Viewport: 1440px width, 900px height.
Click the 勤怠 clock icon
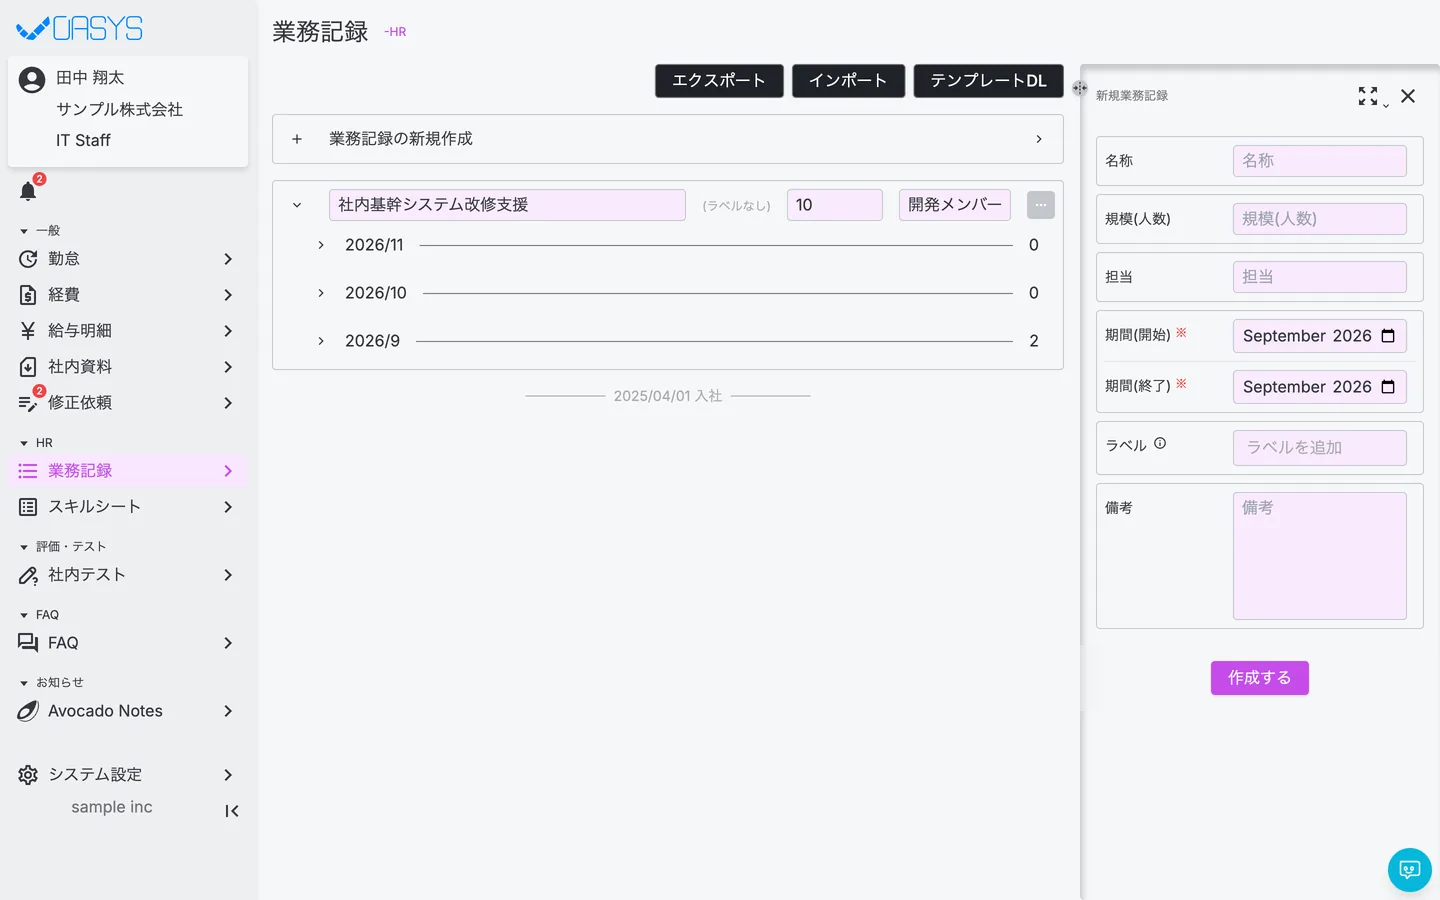click(x=28, y=259)
